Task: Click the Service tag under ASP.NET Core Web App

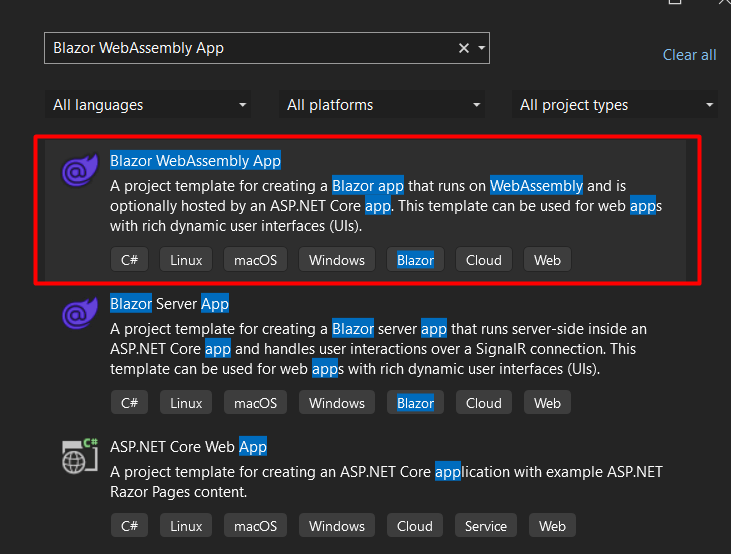Action: coord(486,526)
